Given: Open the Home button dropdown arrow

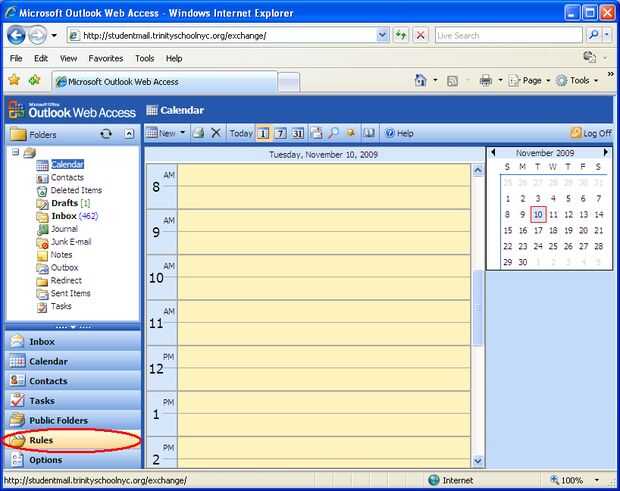Looking at the screenshot, I should click(435, 81).
